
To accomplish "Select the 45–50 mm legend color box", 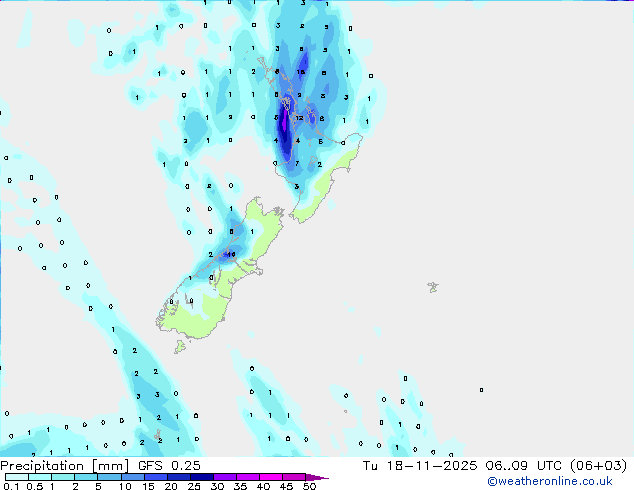I will pyautogui.click(x=294, y=477).
